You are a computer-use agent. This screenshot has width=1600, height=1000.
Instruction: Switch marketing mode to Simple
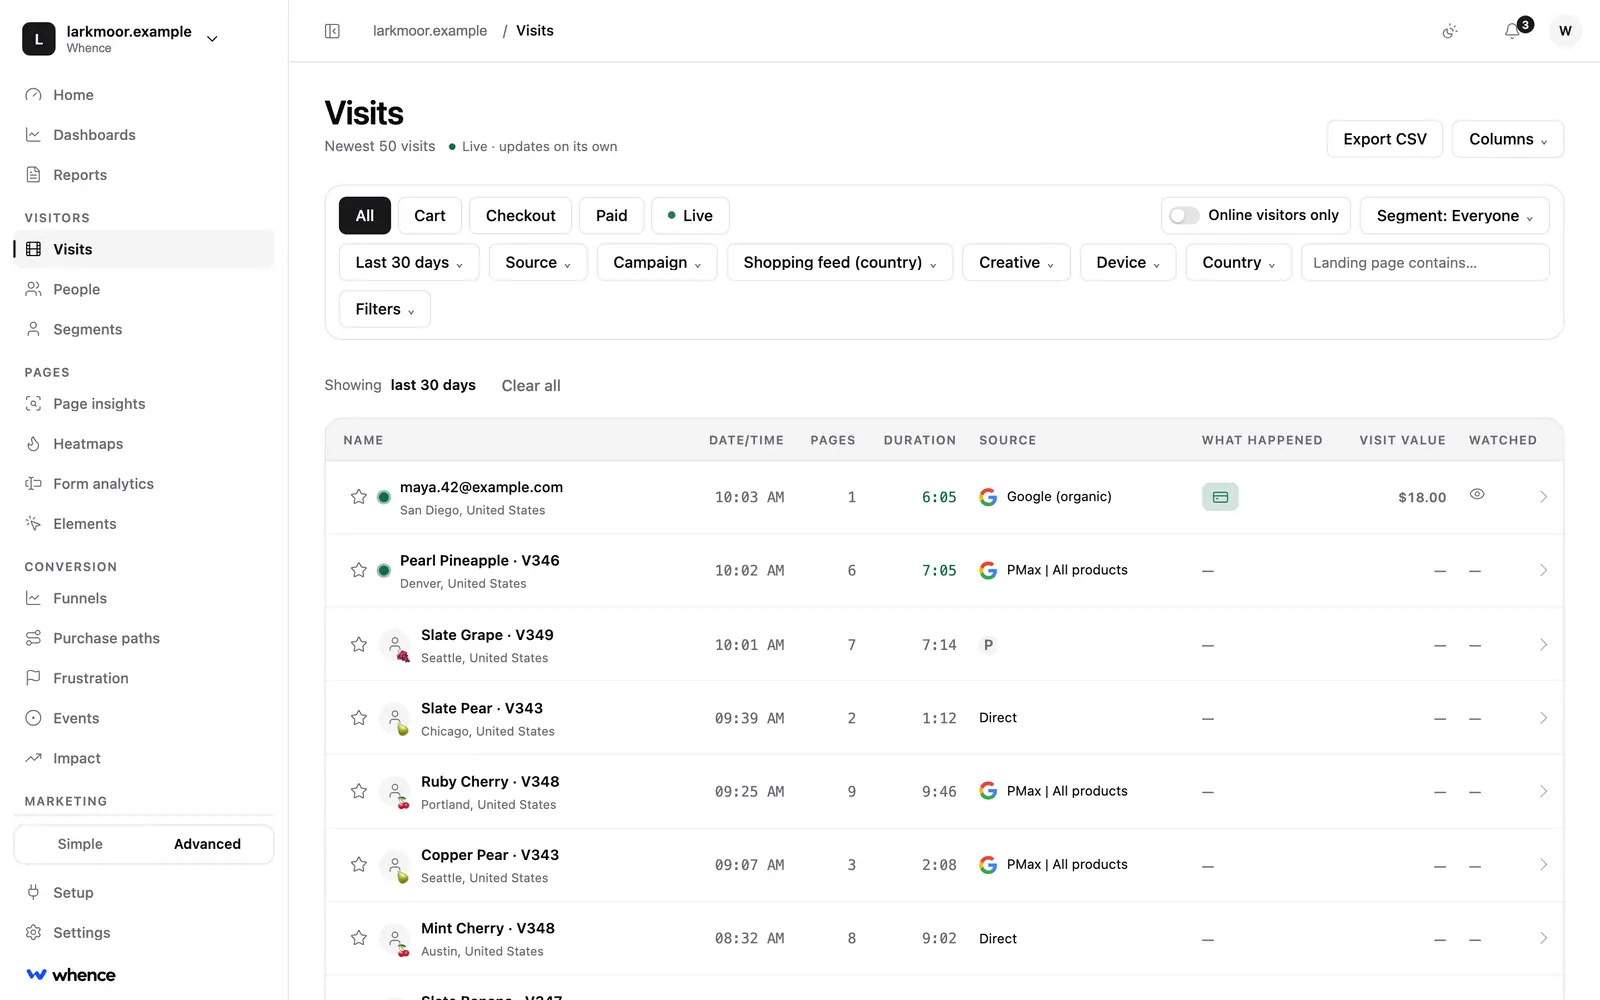click(x=80, y=844)
